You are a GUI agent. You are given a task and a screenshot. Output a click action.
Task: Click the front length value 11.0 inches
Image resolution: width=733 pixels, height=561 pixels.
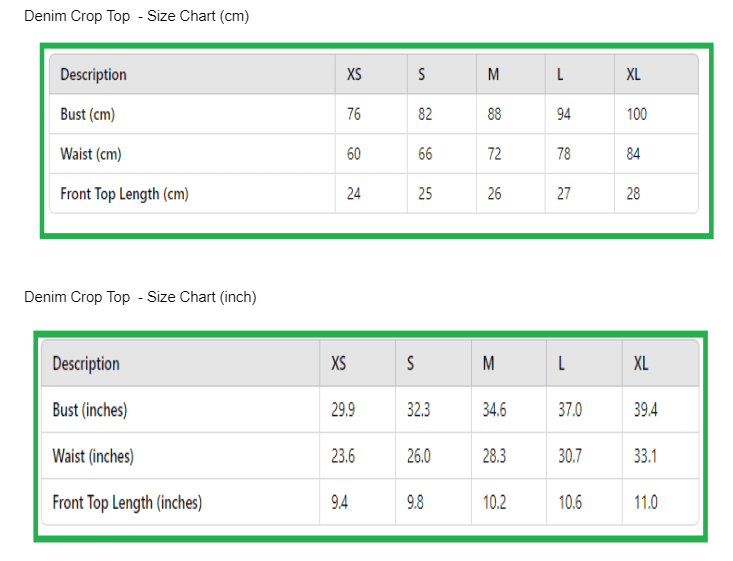tap(646, 502)
